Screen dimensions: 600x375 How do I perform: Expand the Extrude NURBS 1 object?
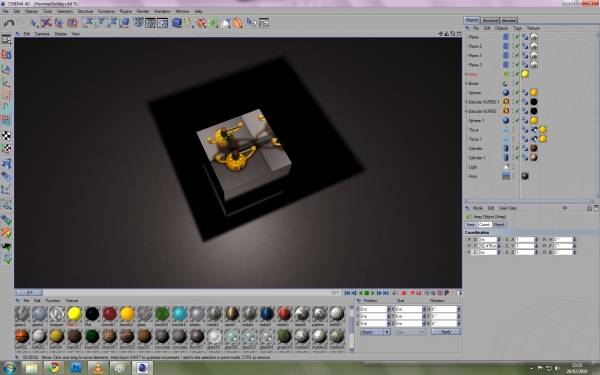(466, 102)
